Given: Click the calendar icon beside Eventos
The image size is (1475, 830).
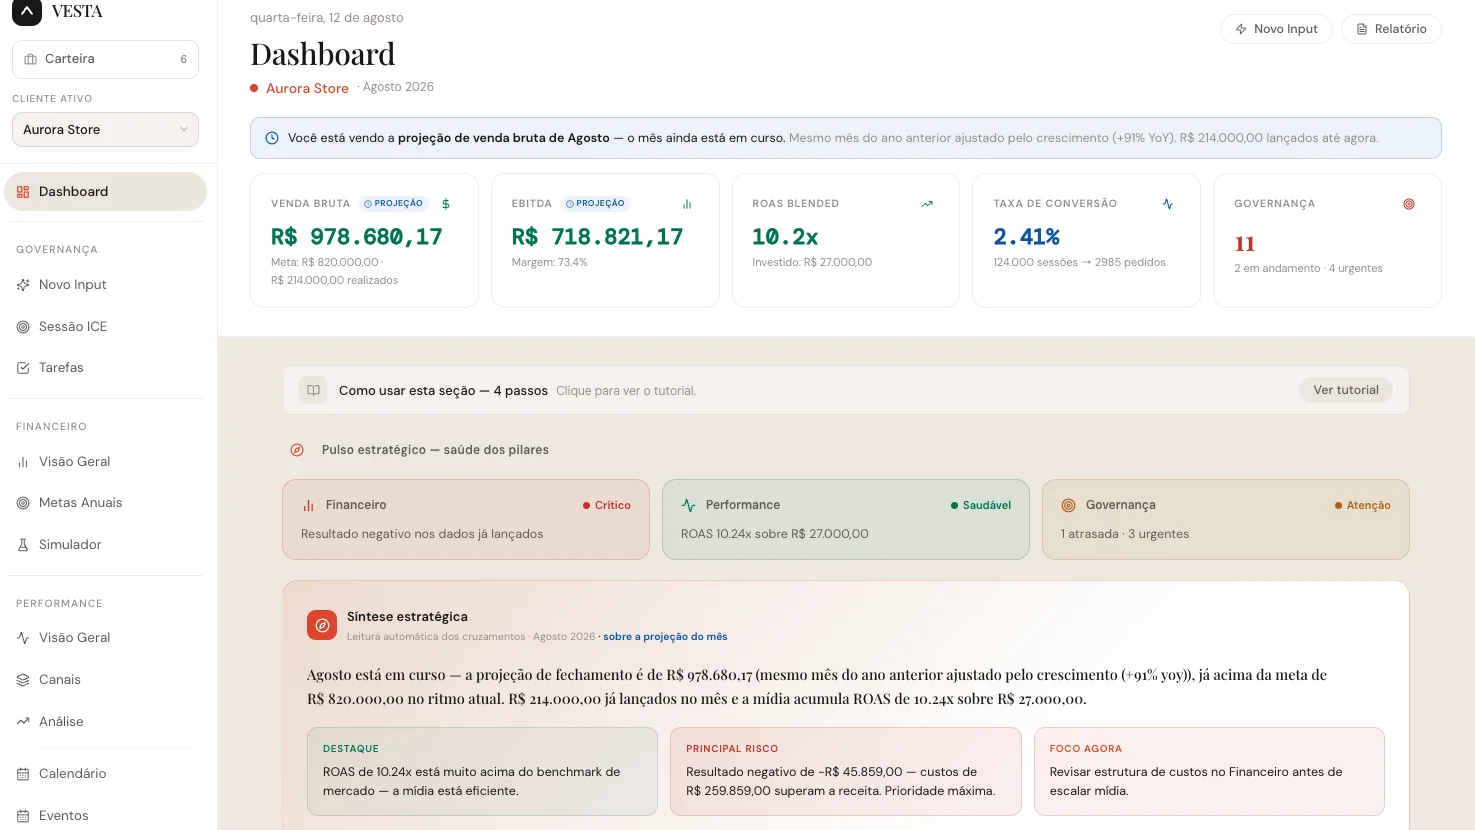Looking at the screenshot, I should click(23, 816).
